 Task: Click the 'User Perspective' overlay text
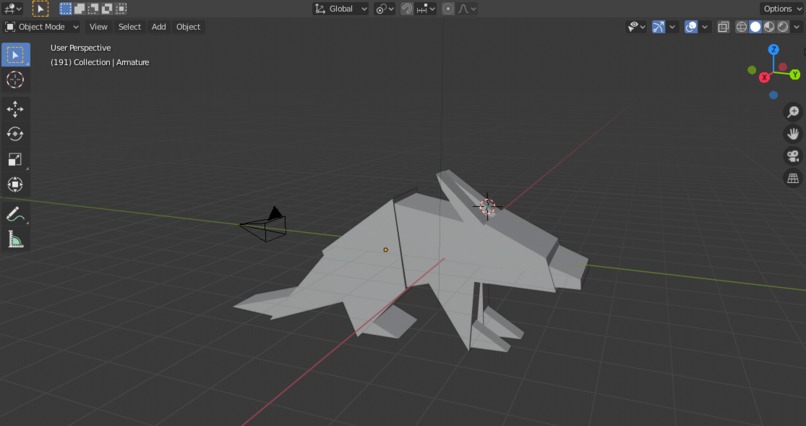[x=81, y=48]
